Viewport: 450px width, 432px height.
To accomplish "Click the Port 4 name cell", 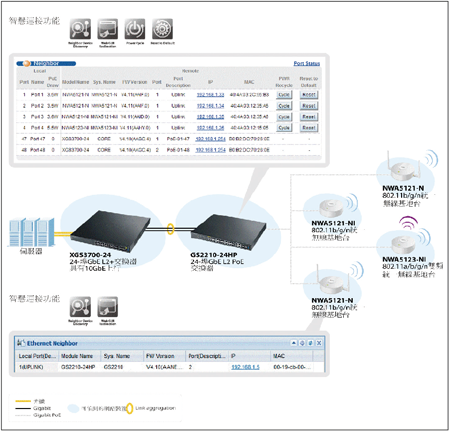I will [x=37, y=128].
